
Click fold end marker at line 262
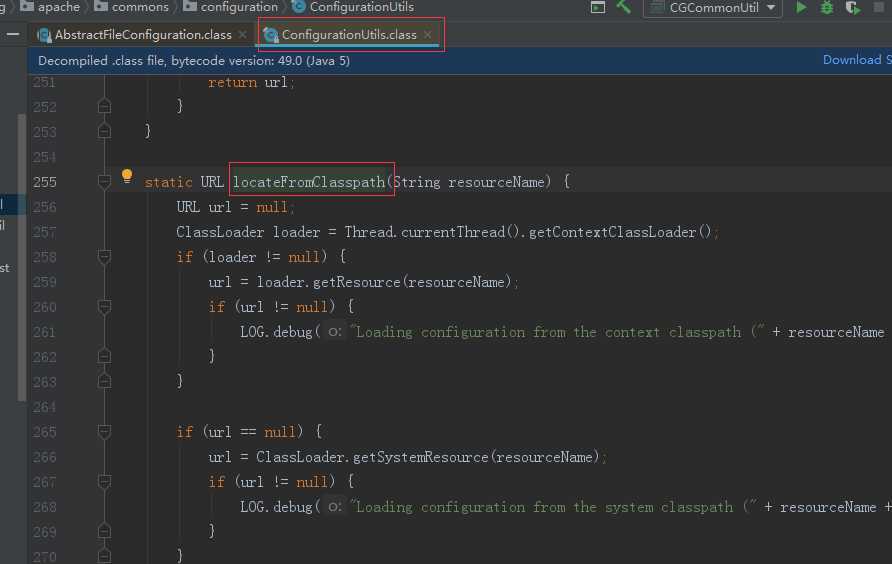pos(104,356)
